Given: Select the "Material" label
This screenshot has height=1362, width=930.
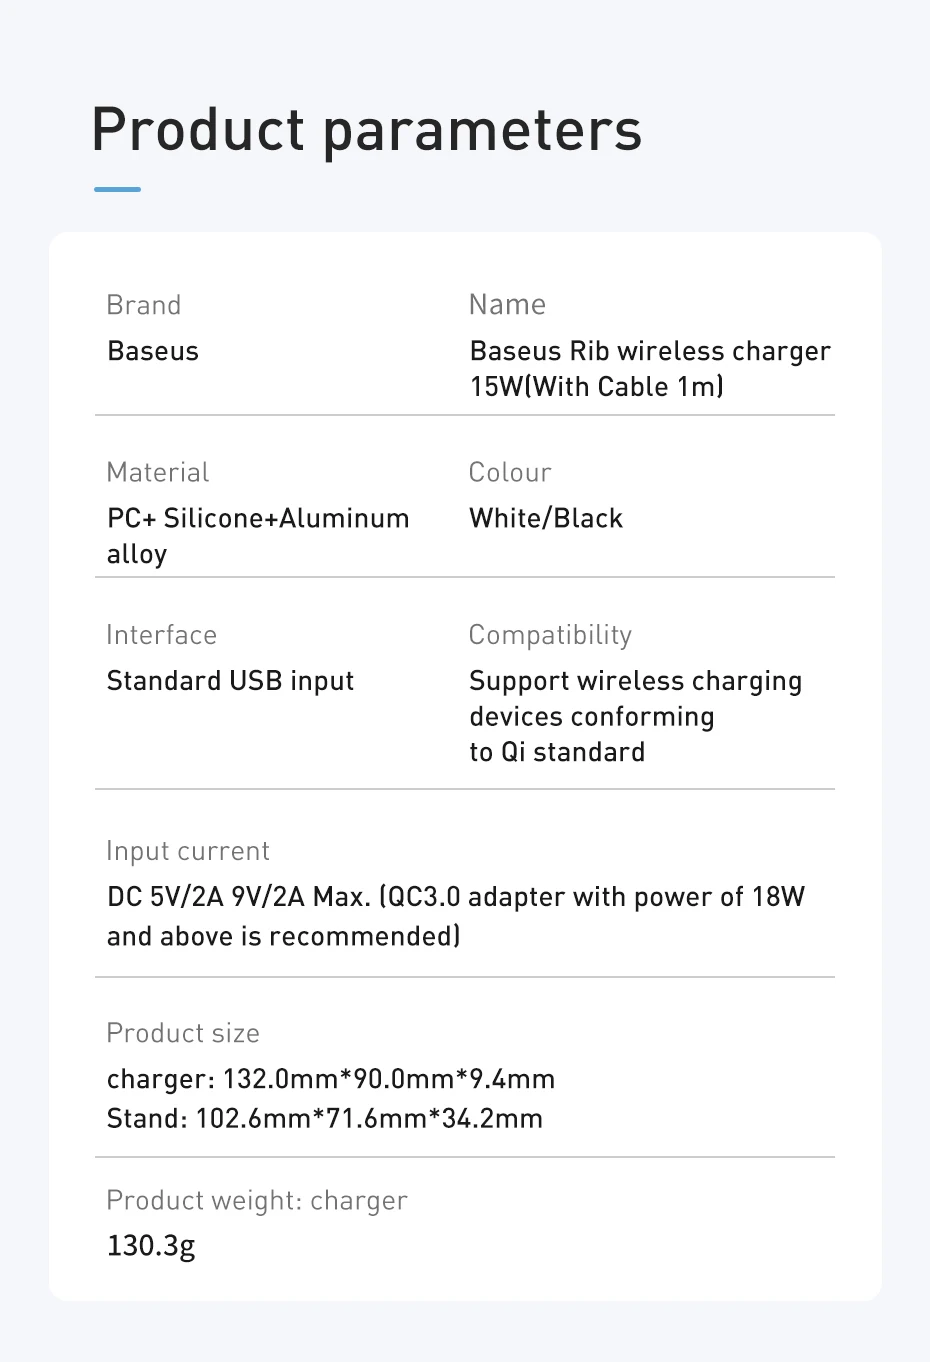Looking at the screenshot, I should coord(158,472).
